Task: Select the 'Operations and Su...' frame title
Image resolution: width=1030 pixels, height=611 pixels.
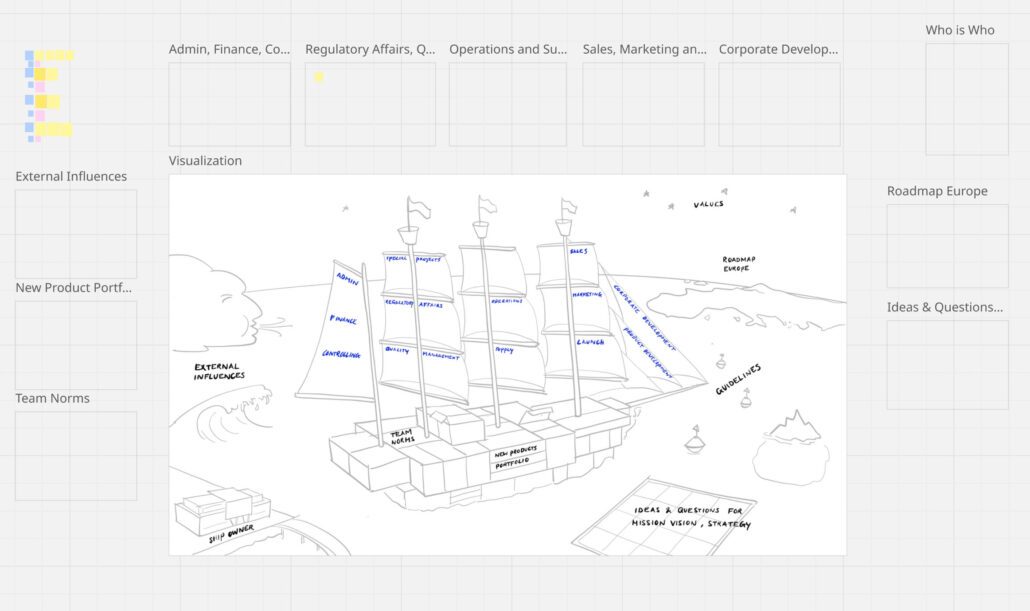Action: (508, 49)
